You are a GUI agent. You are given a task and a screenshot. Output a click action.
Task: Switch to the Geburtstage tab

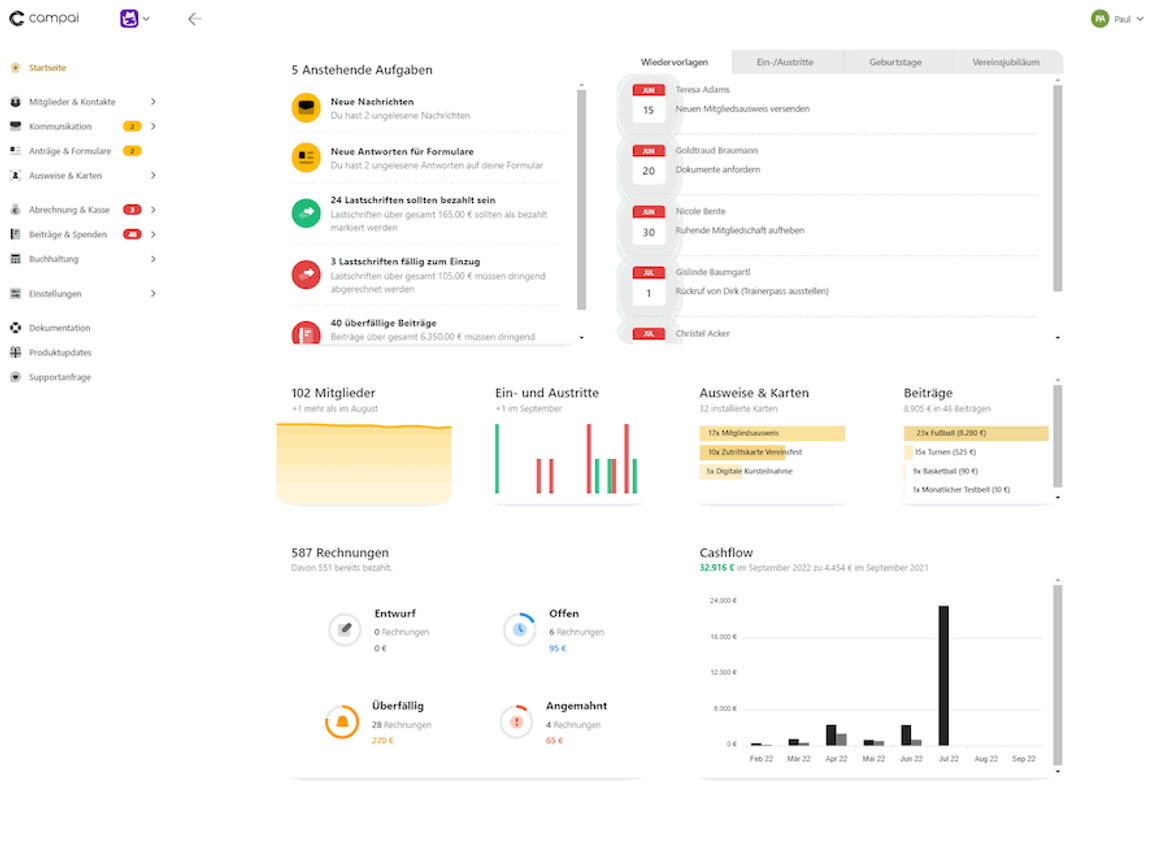coord(895,62)
